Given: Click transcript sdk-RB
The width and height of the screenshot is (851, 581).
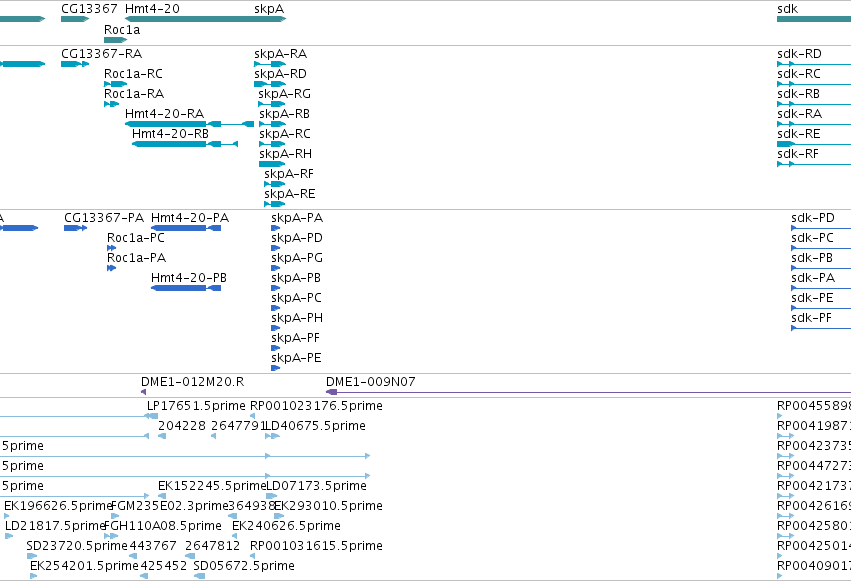Looking at the screenshot, I should 798,94.
